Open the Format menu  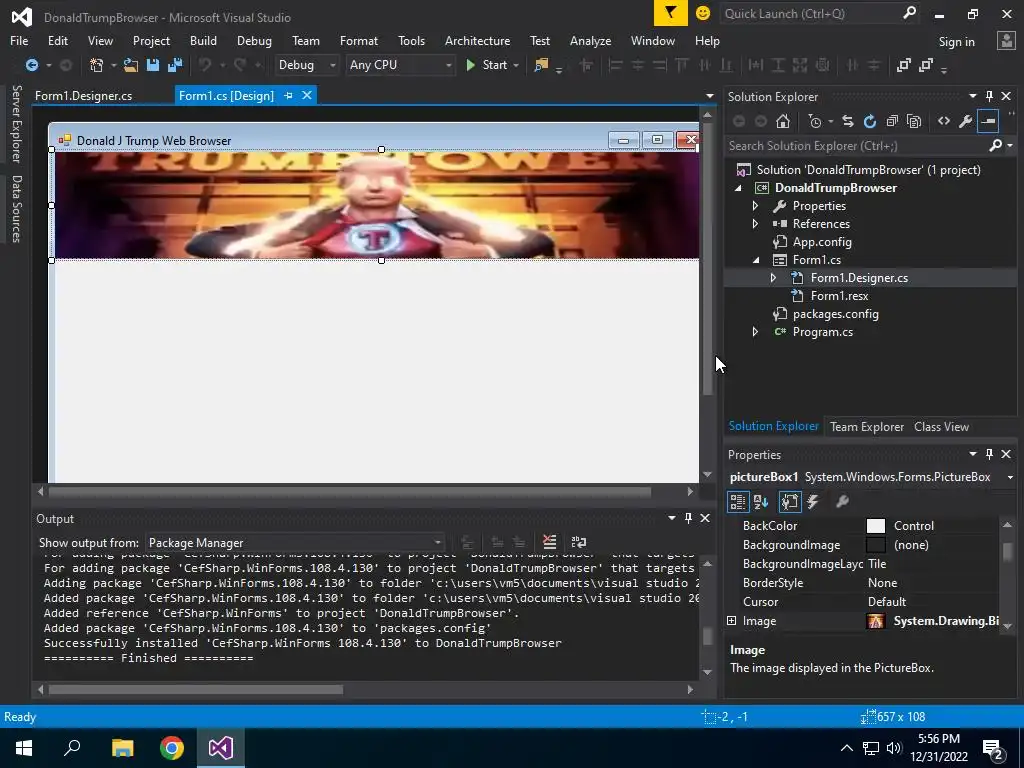click(x=359, y=40)
